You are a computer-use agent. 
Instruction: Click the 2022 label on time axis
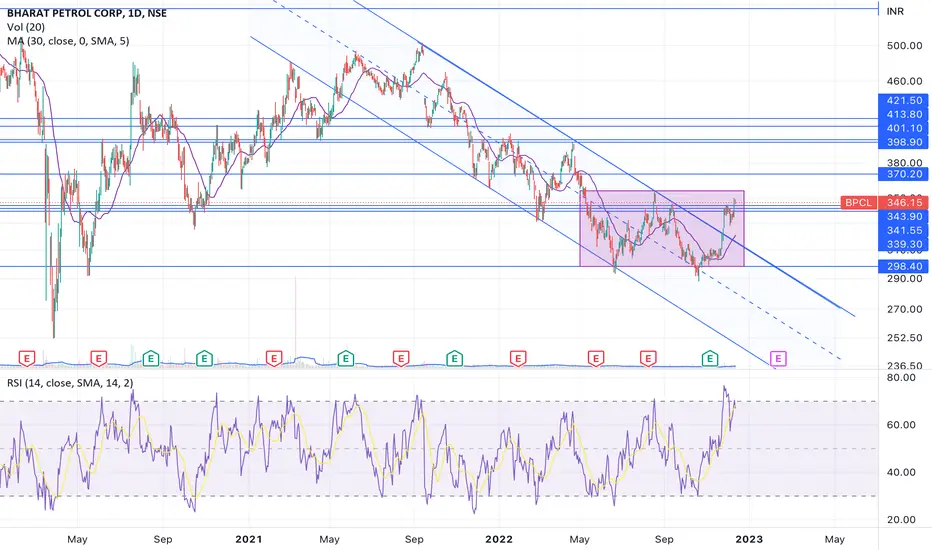tap(499, 539)
